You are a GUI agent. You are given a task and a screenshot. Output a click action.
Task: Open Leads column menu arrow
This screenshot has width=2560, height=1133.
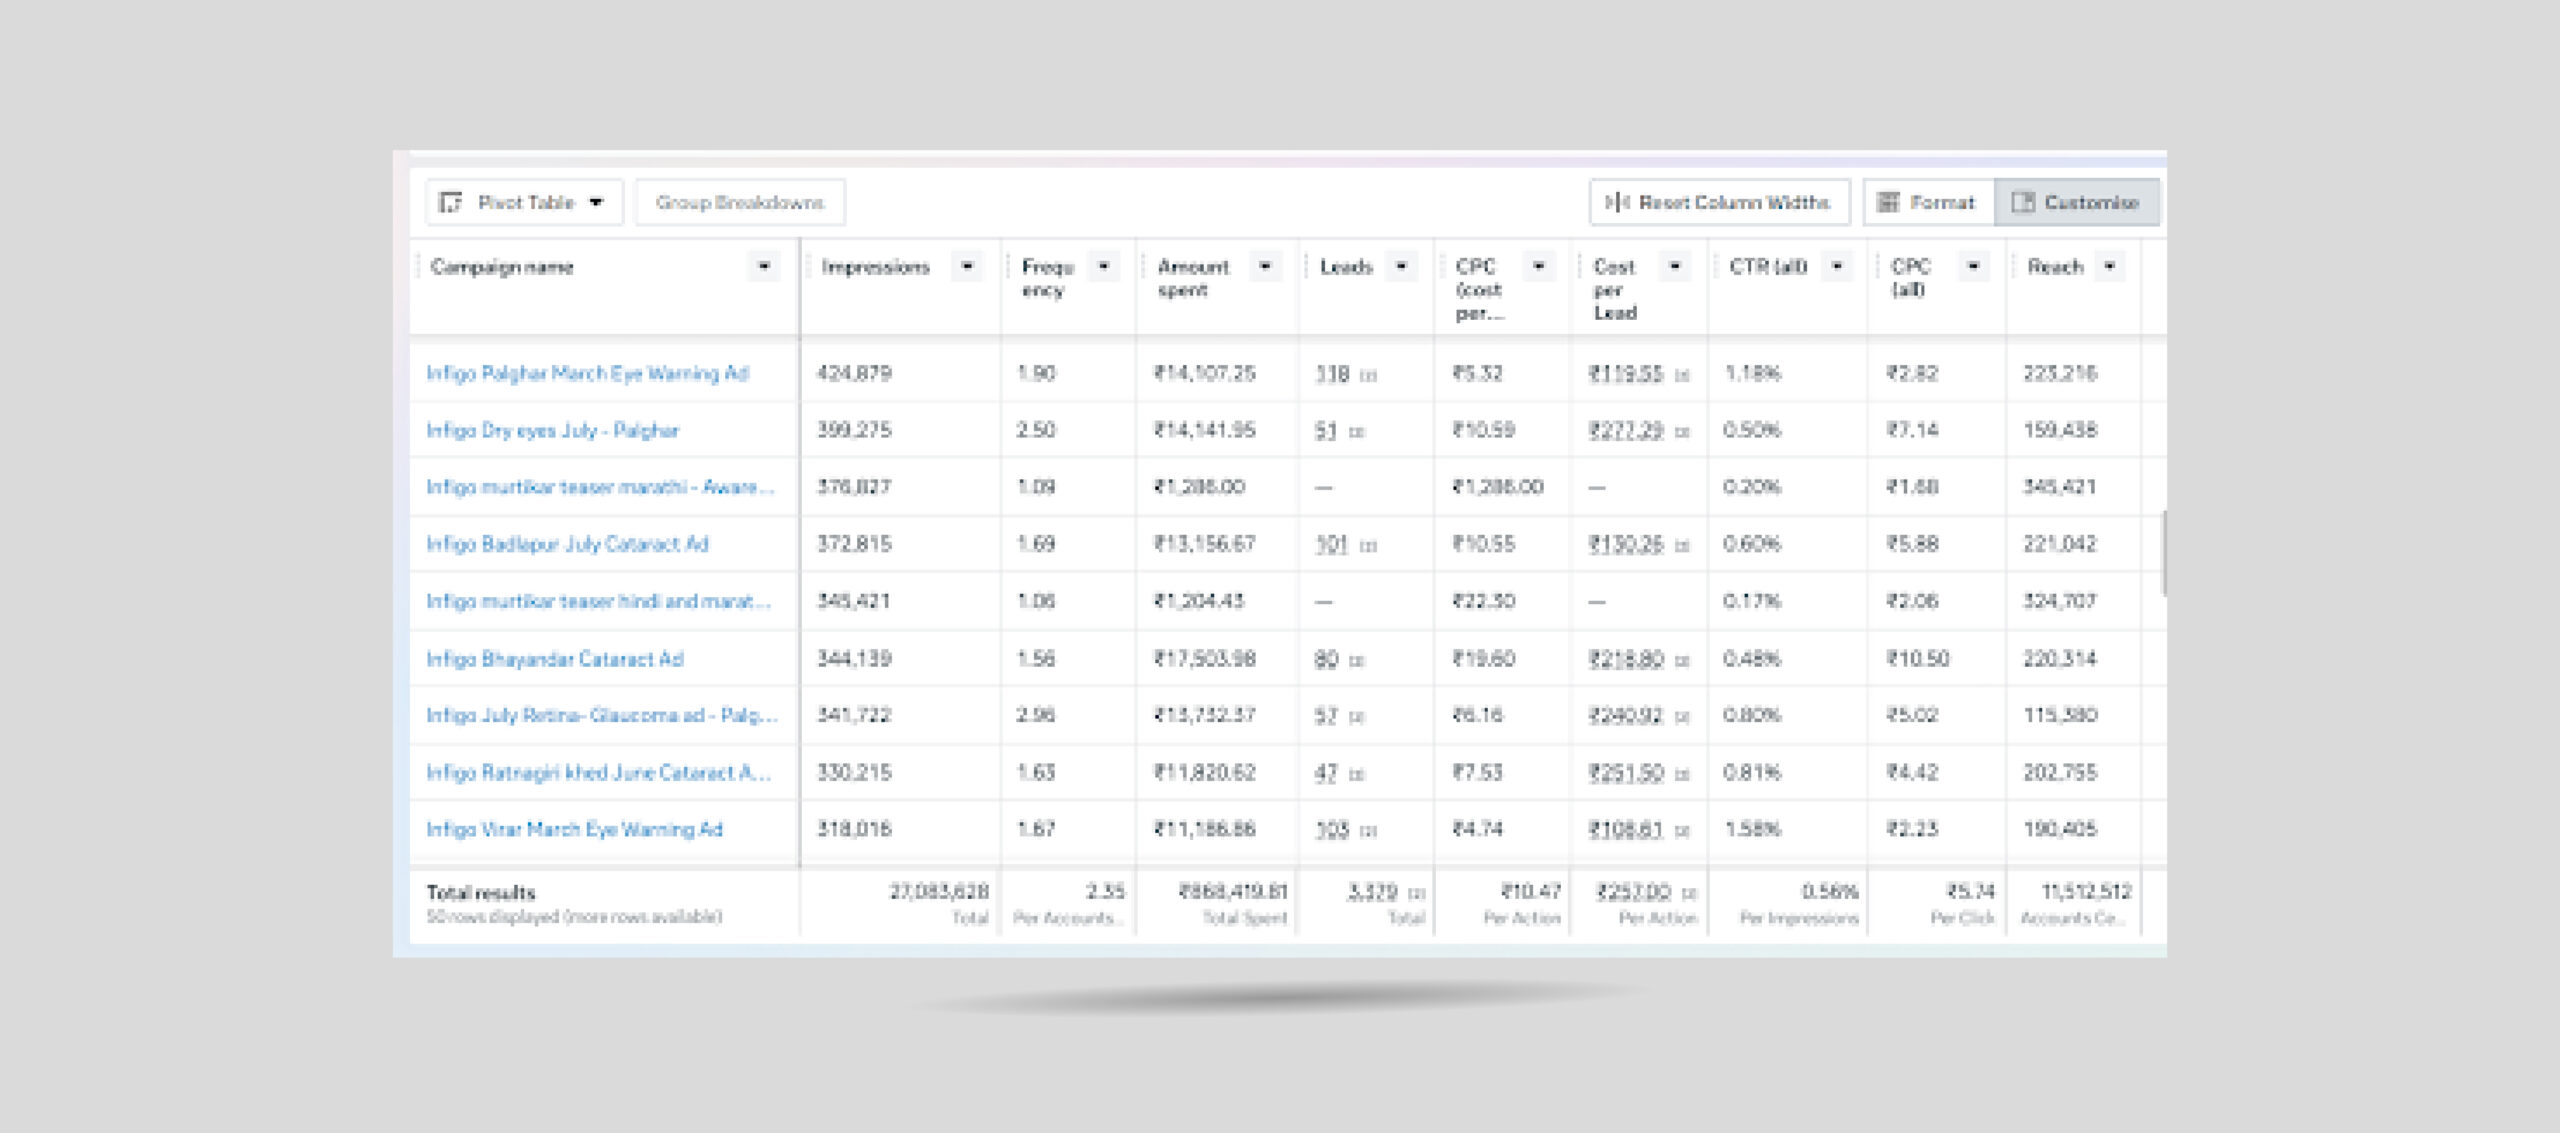tap(1401, 267)
